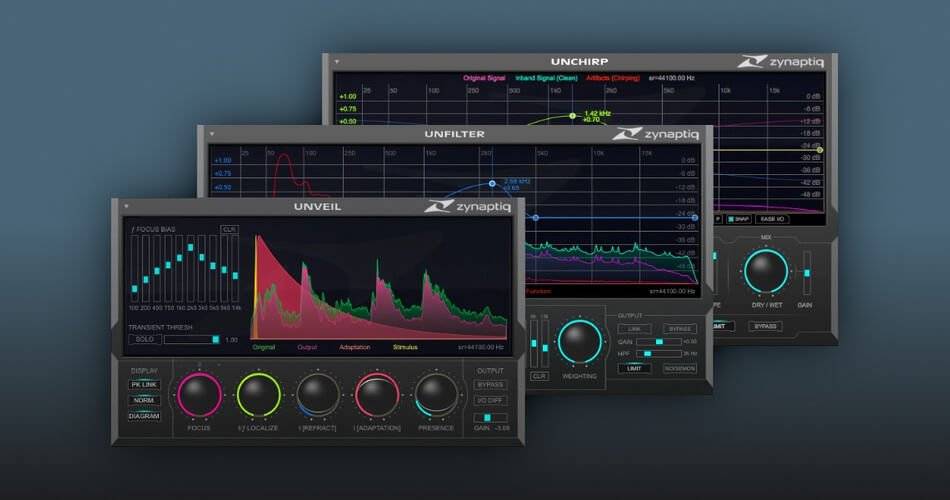Click the UNFILTER output GAIN slider

point(659,342)
